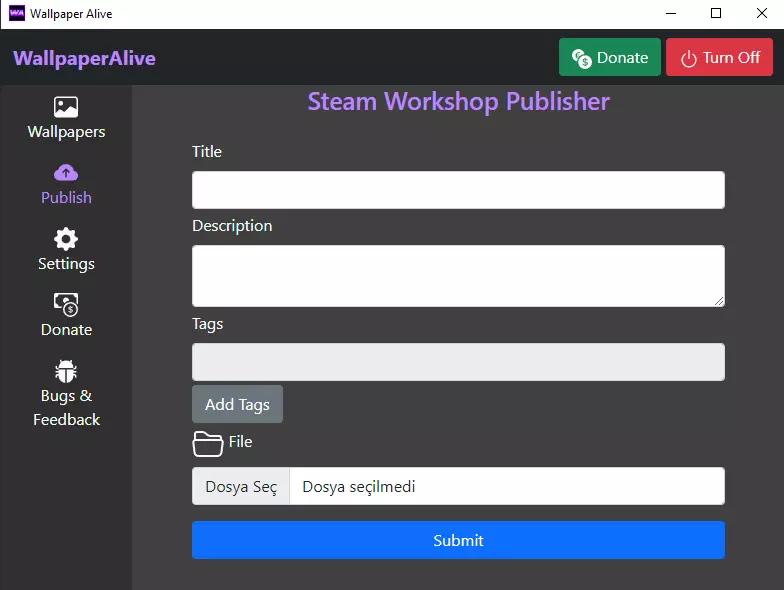Focus the Title input field
This screenshot has height=590, width=784.
(x=458, y=190)
